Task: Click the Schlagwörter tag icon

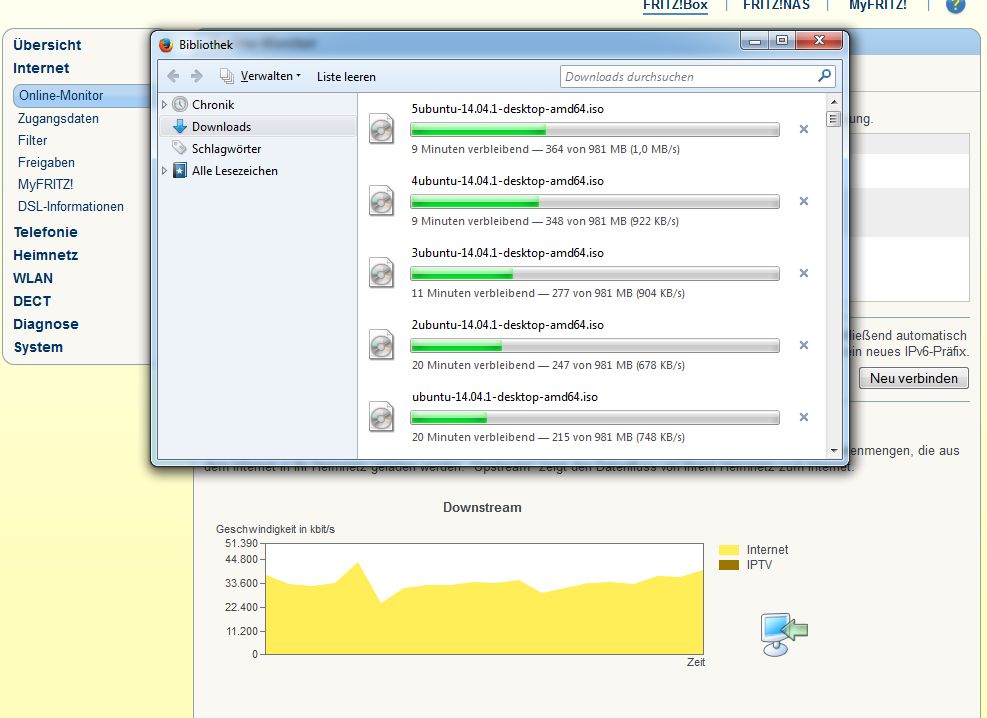Action: (180, 148)
